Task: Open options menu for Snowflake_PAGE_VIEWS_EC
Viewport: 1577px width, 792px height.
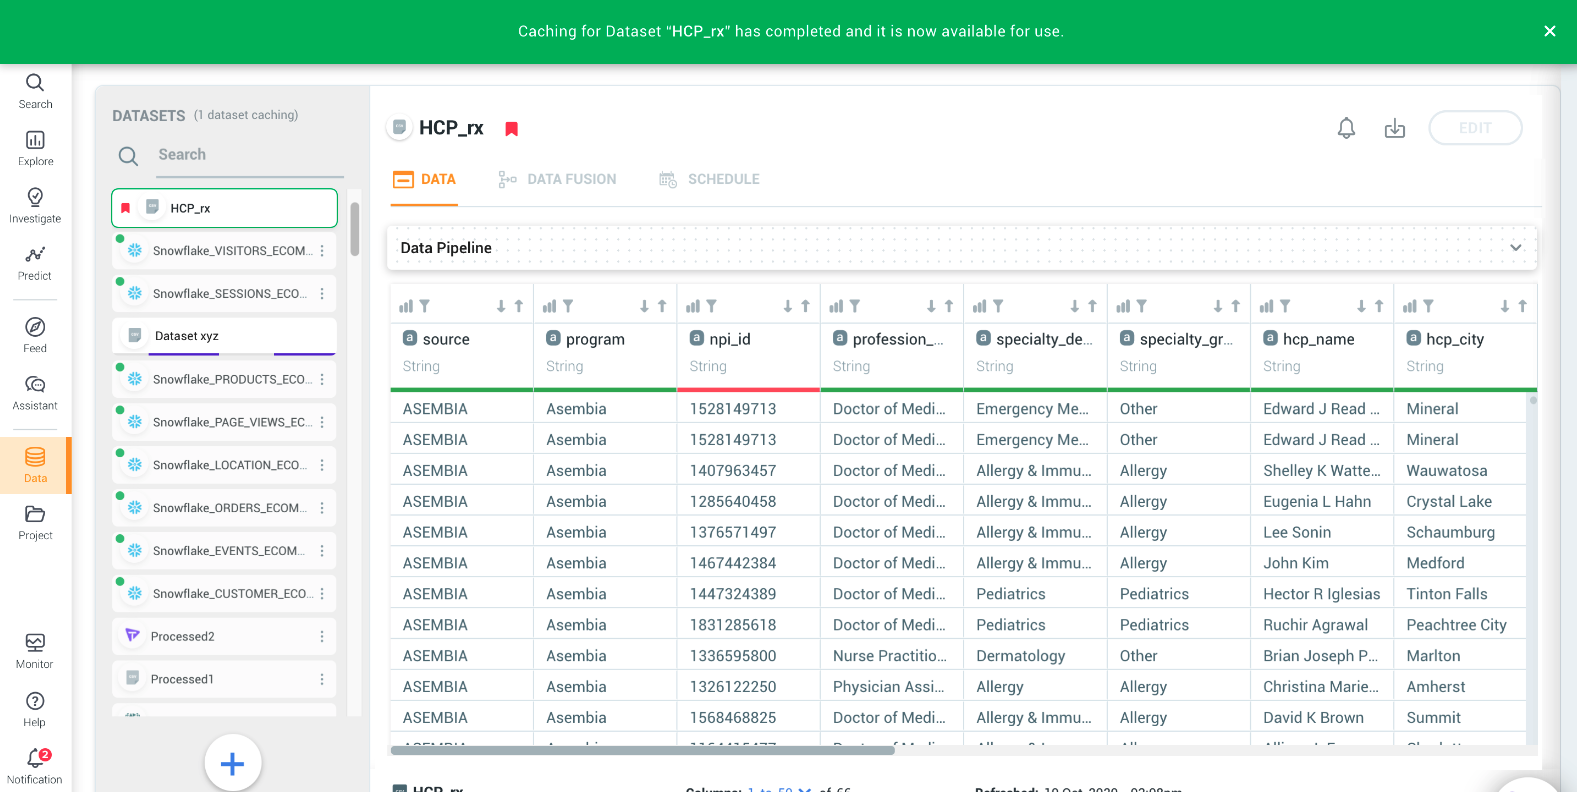Action: click(322, 423)
